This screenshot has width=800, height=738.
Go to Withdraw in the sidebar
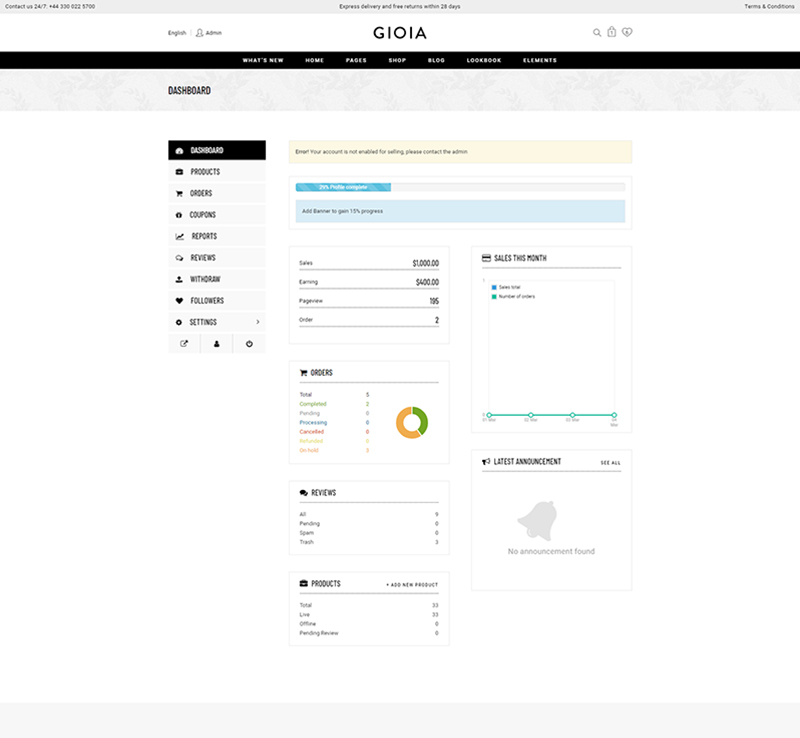[x=205, y=279]
